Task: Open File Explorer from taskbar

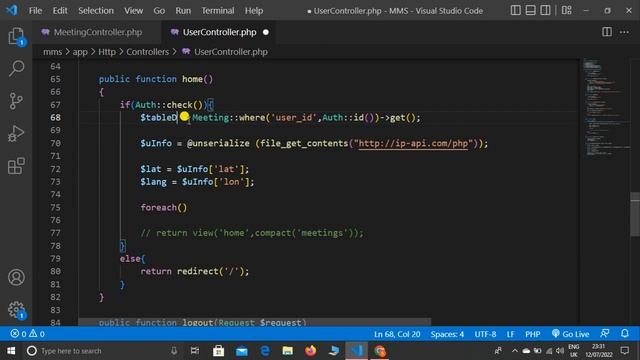Action: coord(288,351)
